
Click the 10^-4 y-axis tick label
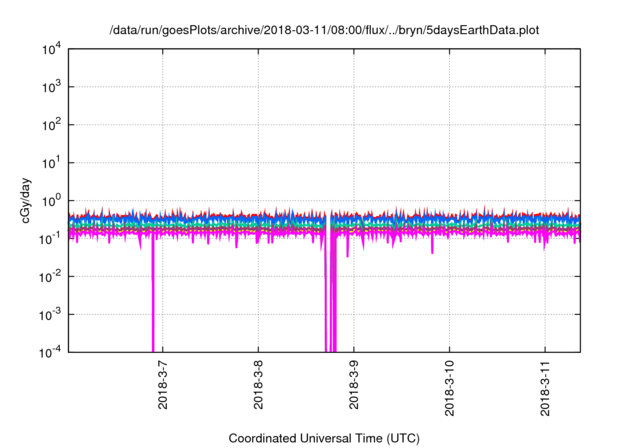pyautogui.click(x=50, y=352)
